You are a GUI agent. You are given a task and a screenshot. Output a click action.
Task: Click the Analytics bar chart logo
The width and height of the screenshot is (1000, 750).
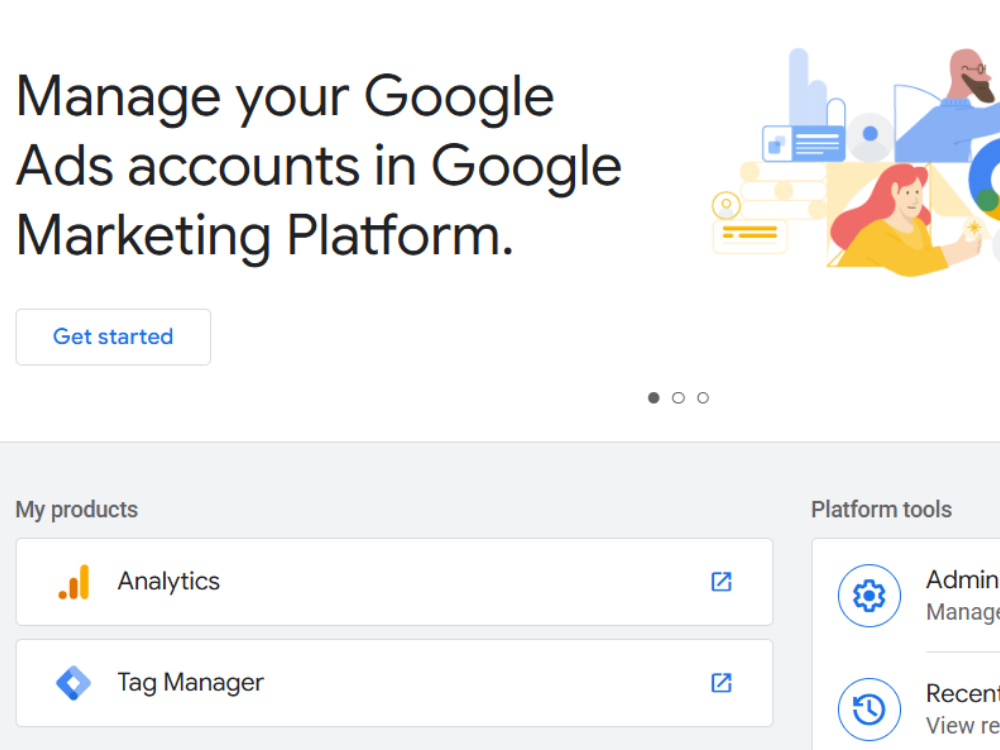coord(74,582)
